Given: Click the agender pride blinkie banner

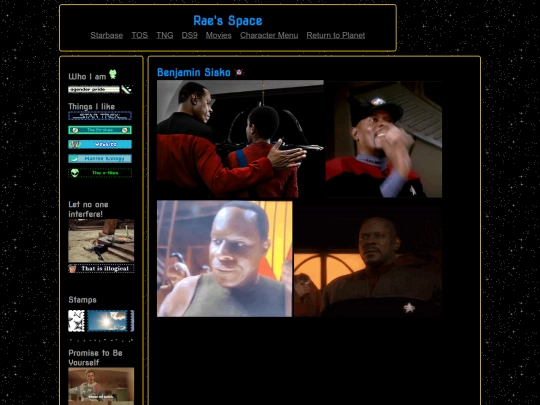Looking at the screenshot, I should point(94,90).
